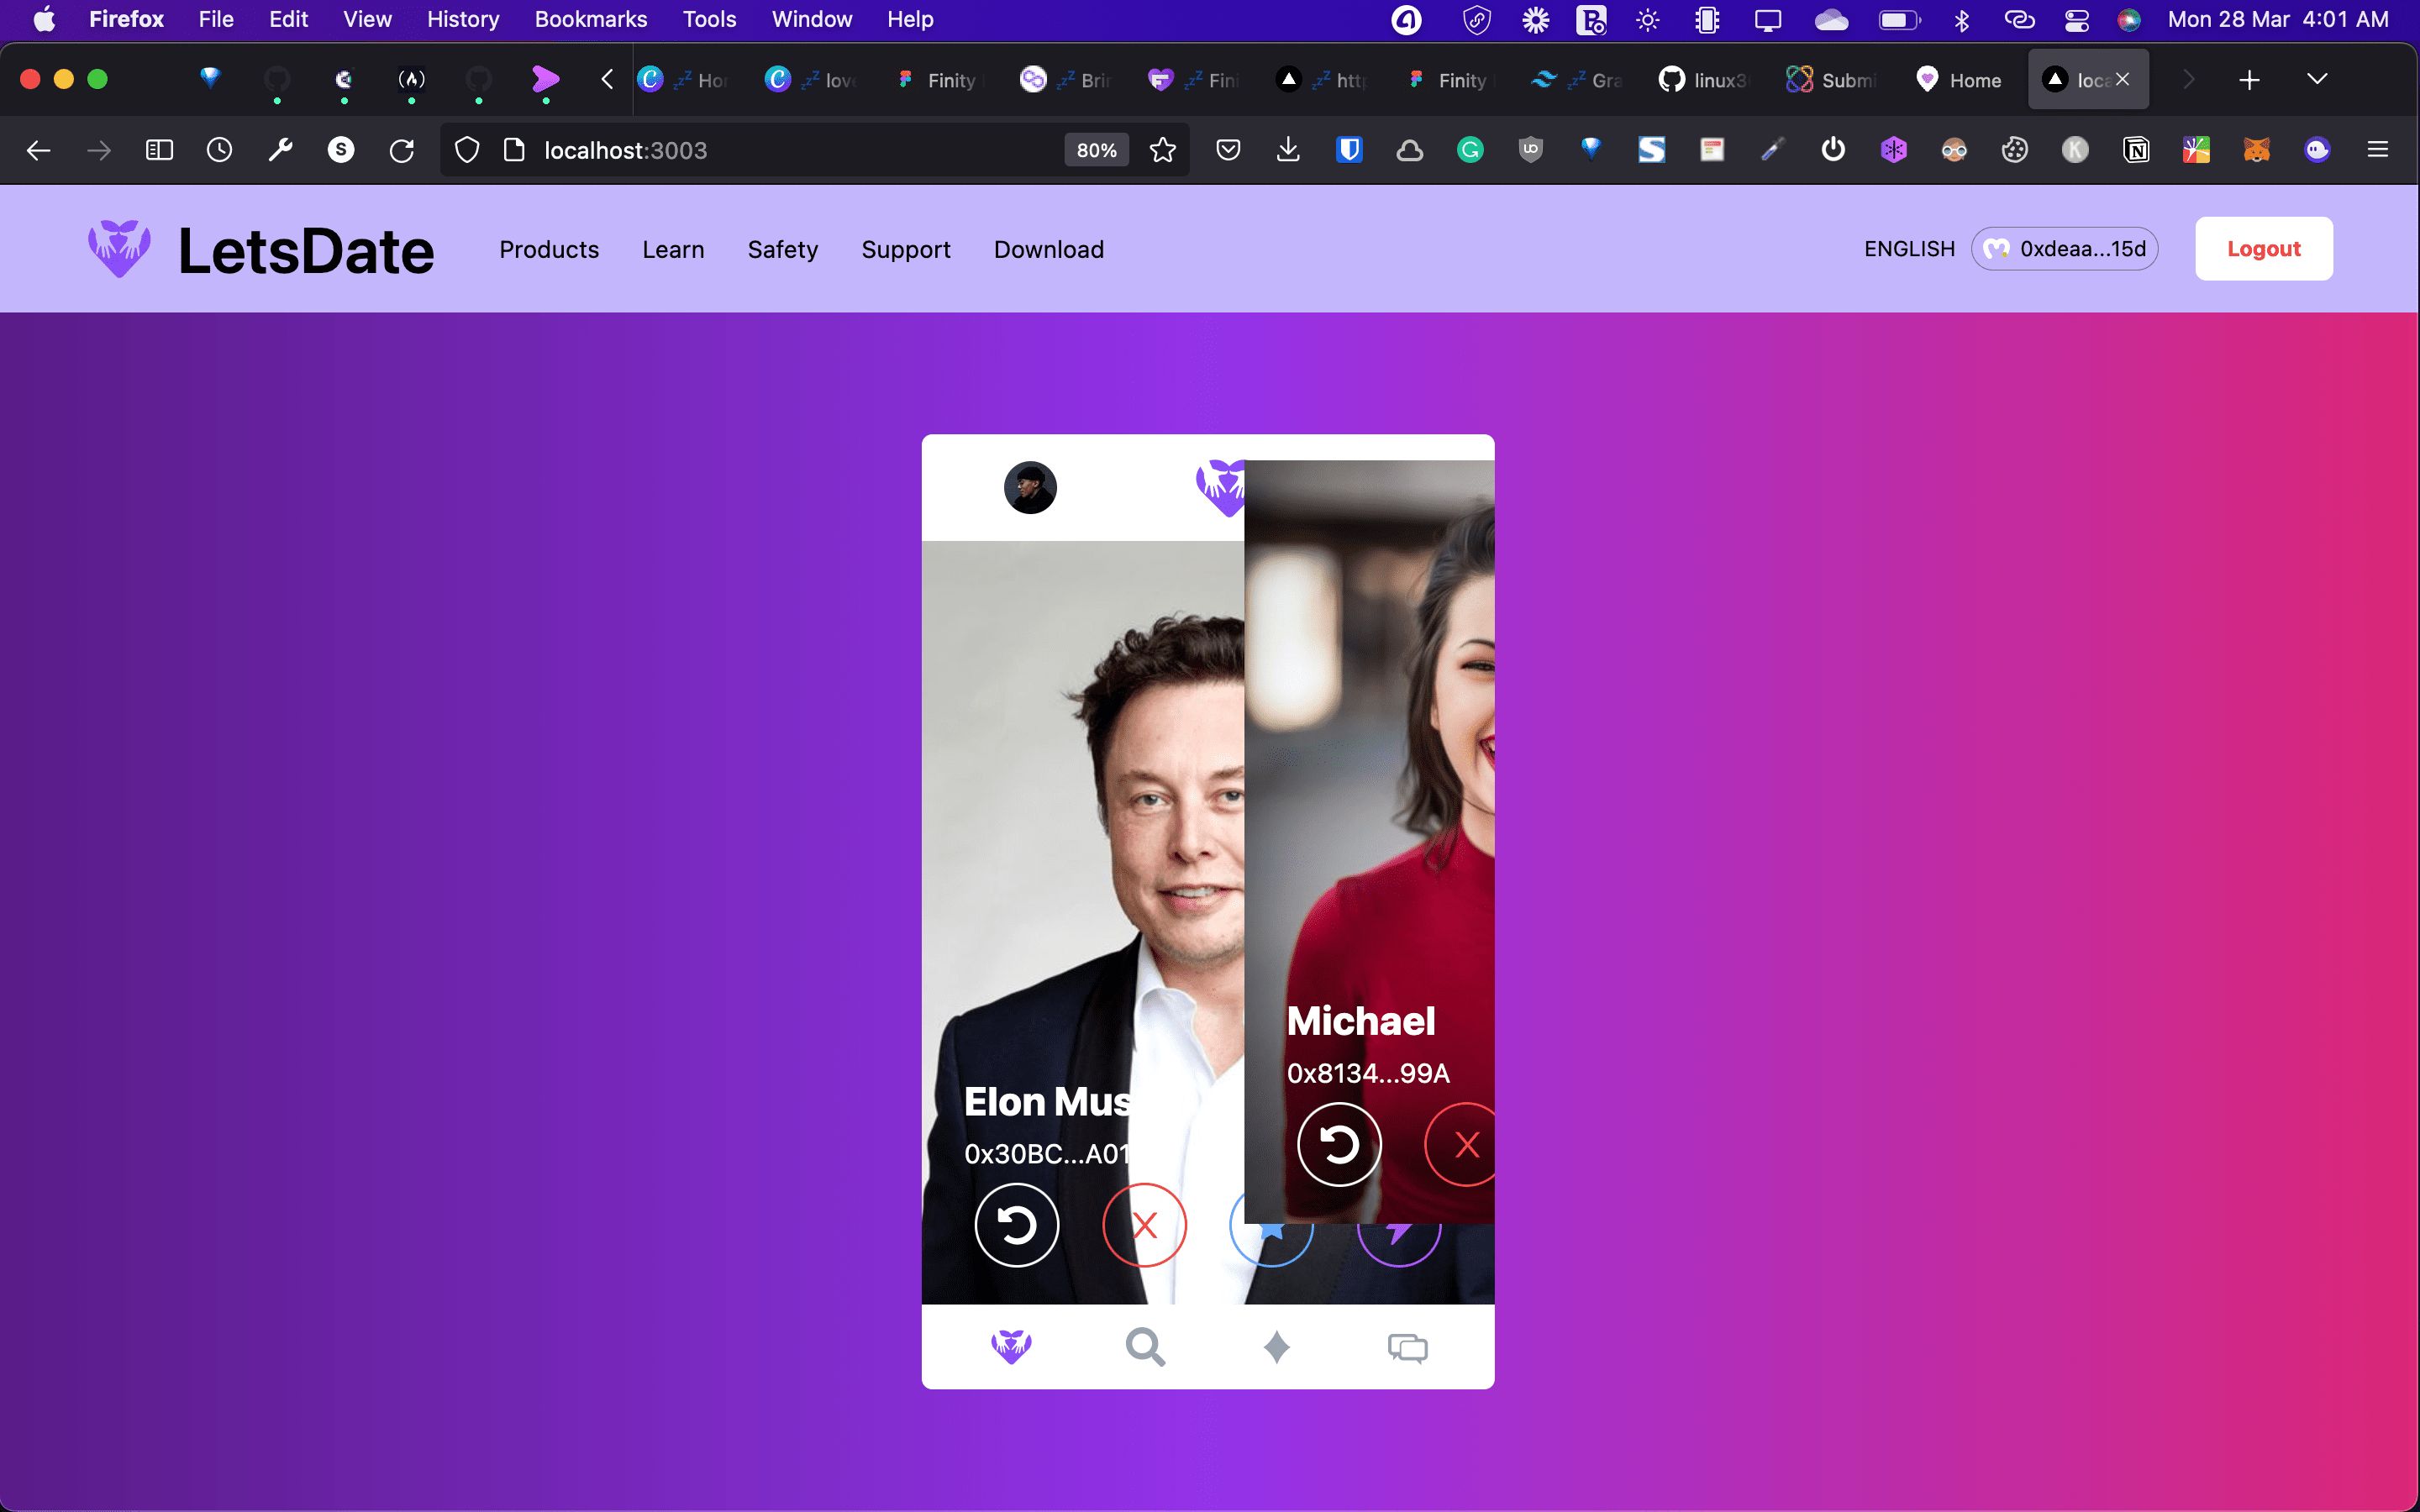Screen dimensions: 2420x1512
Task: Open the View menu
Action: (367, 19)
